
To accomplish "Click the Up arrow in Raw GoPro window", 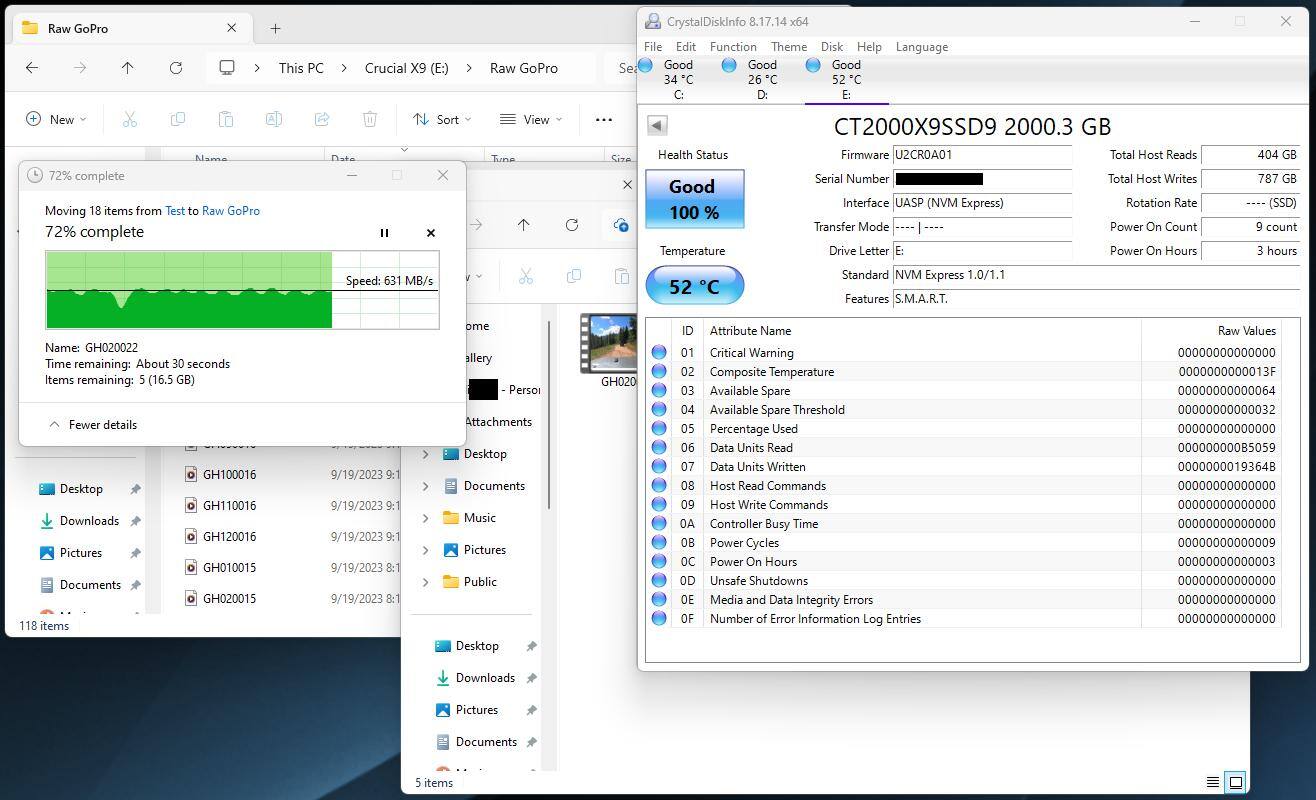I will tap(127, 68).
